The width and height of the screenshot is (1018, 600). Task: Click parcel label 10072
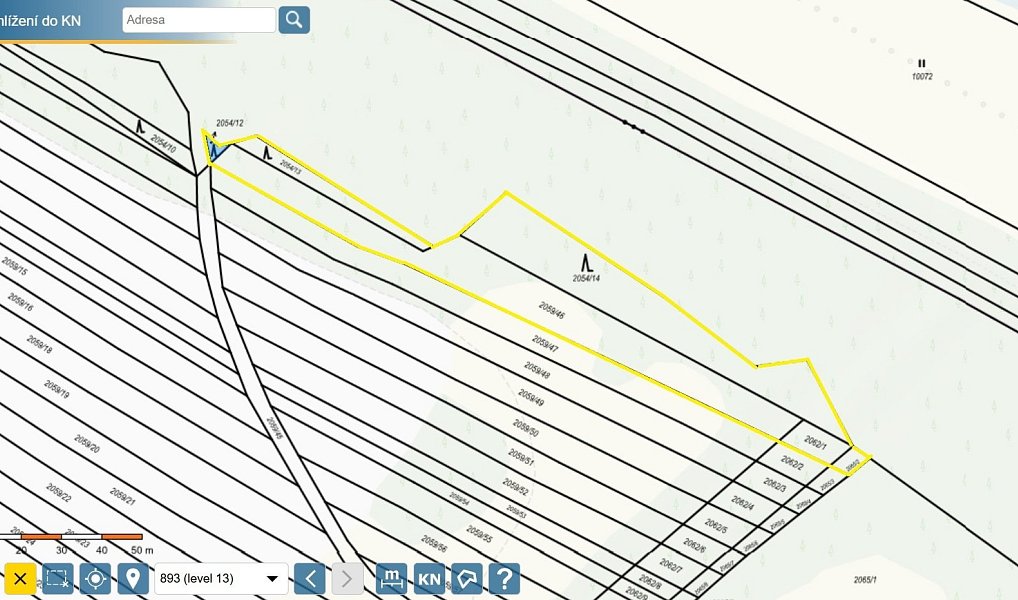click(x=922, y=76)
